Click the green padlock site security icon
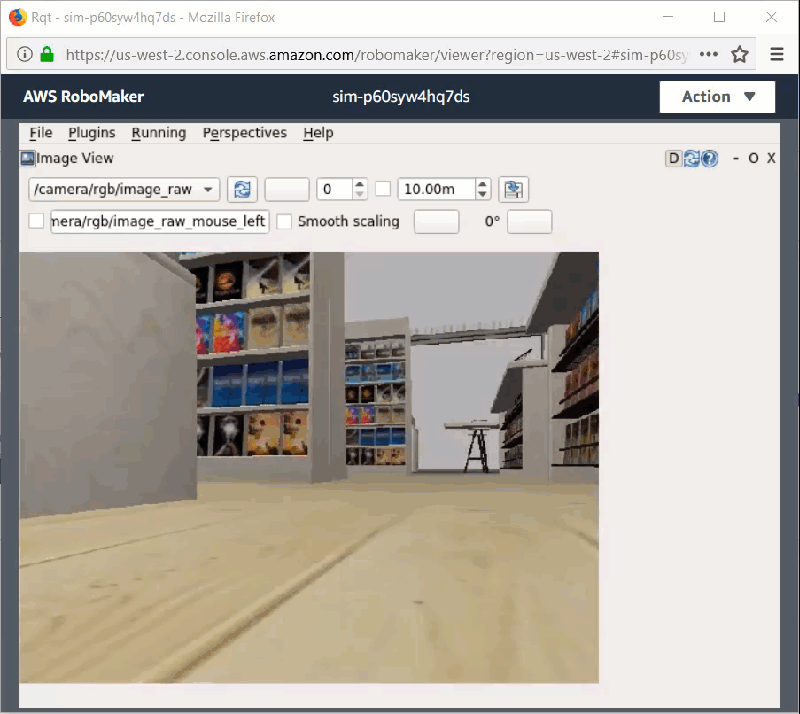Screen dimensions: 800x714 click(47, 54)
